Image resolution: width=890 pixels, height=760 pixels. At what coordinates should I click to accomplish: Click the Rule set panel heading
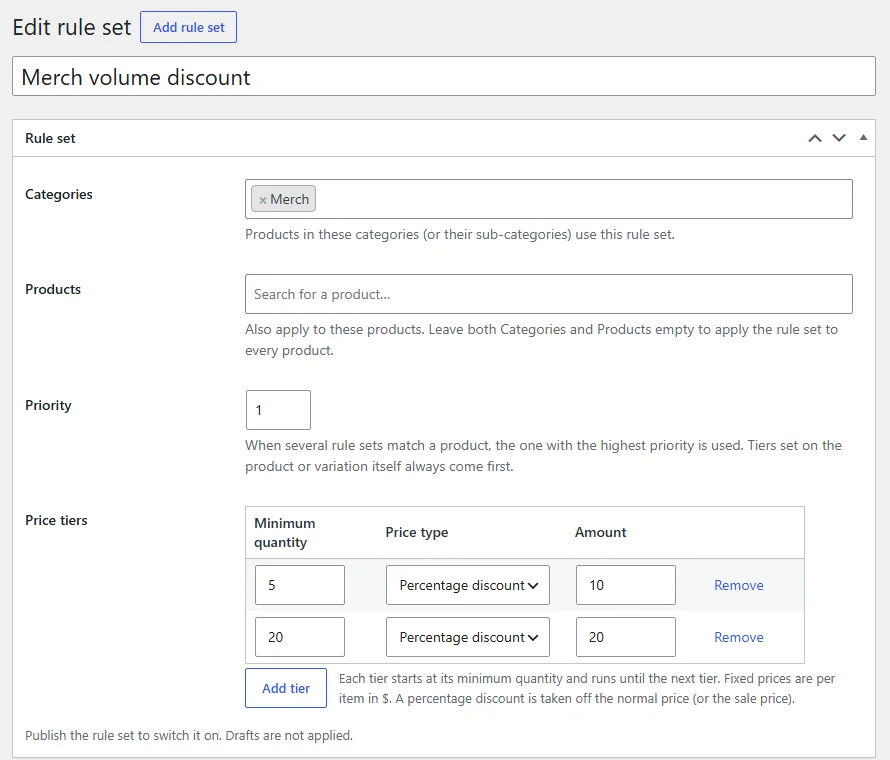pyautogui.click(x=50, y=138)
